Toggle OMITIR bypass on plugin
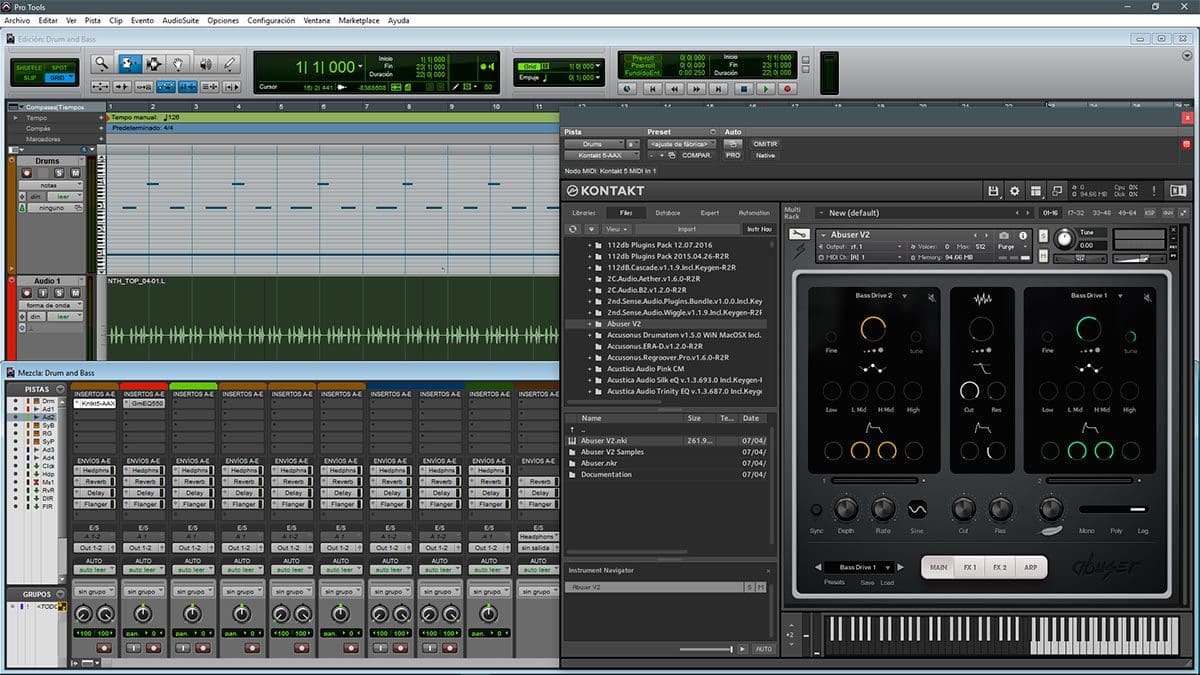Screen dimensions: 1200x675 coord(765,144)
